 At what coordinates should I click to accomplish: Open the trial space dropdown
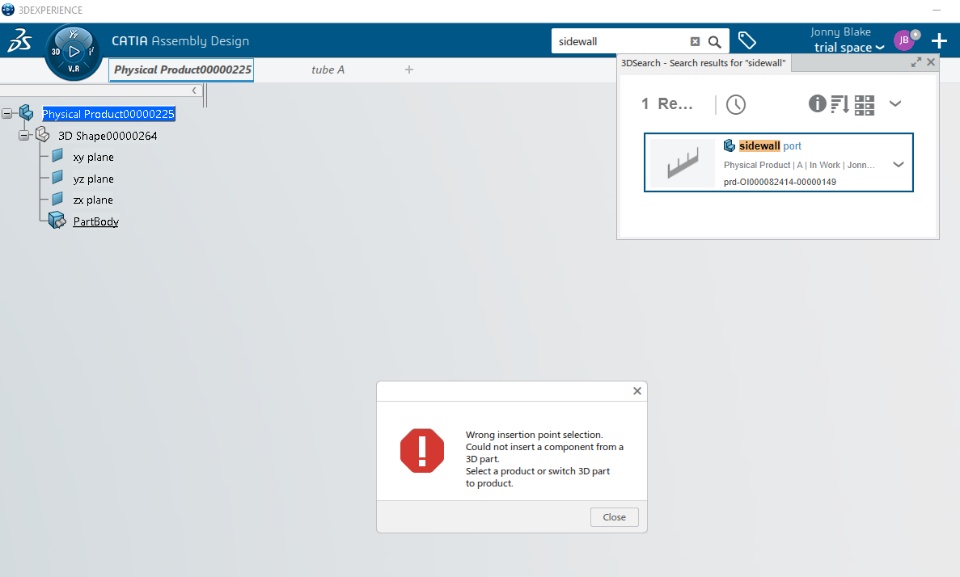click(x=849, y=48)
